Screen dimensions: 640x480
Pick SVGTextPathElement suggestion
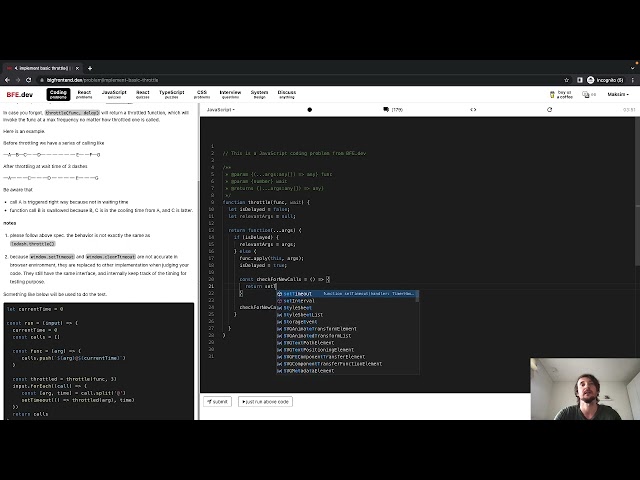click(347, 343)
